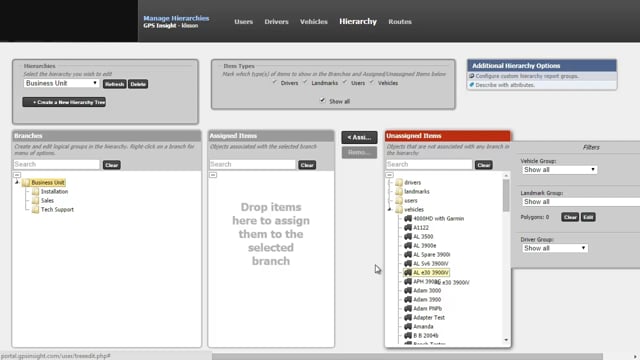Viewport: 640px width, 360px height.
Task: Click the landmarks folder icon
Action: (x=399, y=191)
